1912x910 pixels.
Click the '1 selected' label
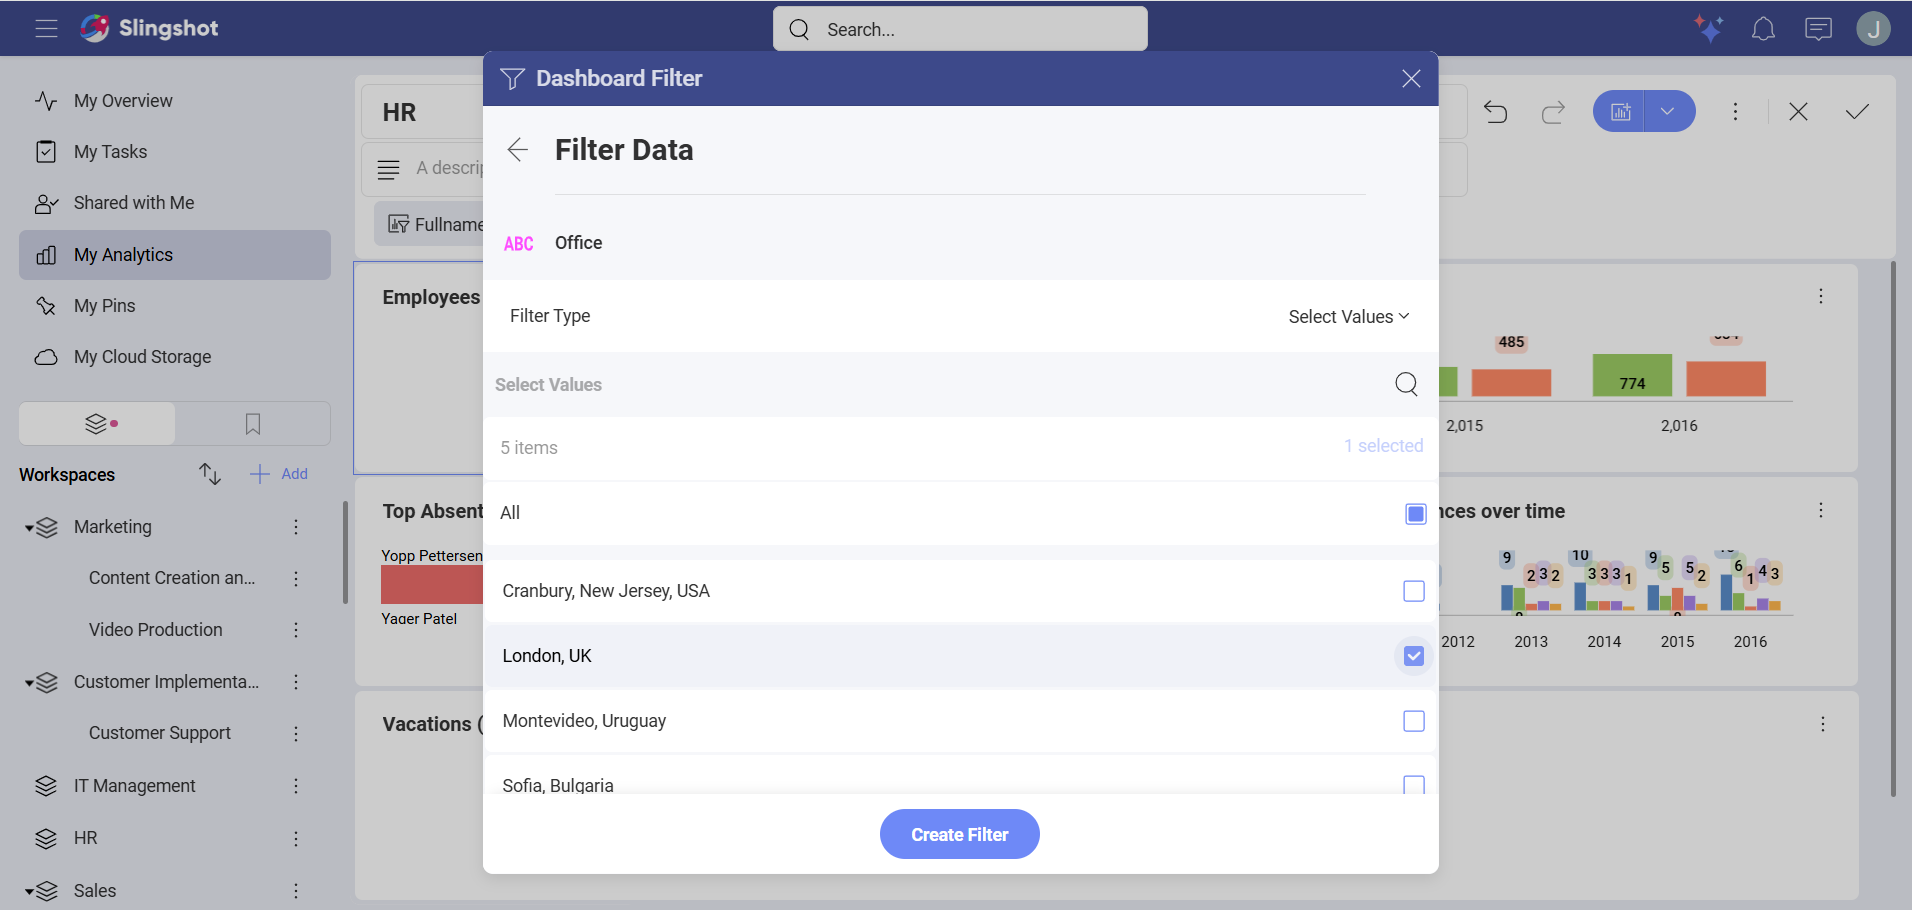point(1384,446)
